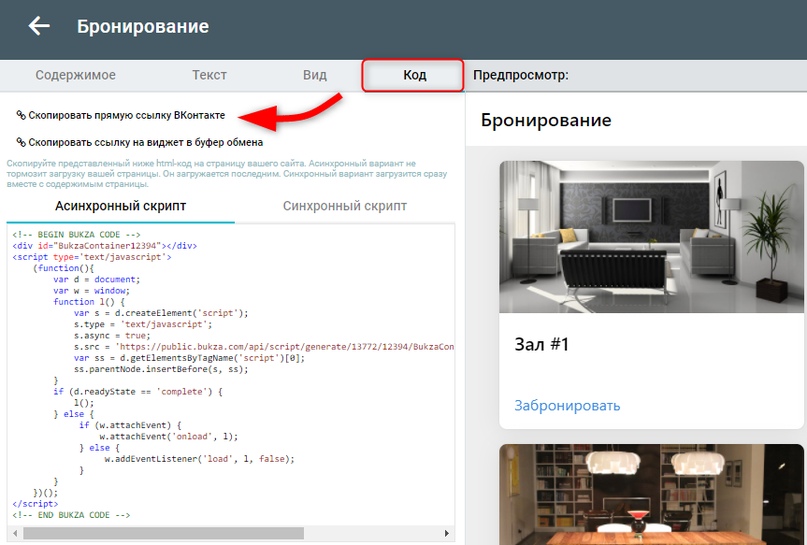The image size is (807, 545).
Task: Click the right arrow of code scrollbar
Action: tap(446, 533)
